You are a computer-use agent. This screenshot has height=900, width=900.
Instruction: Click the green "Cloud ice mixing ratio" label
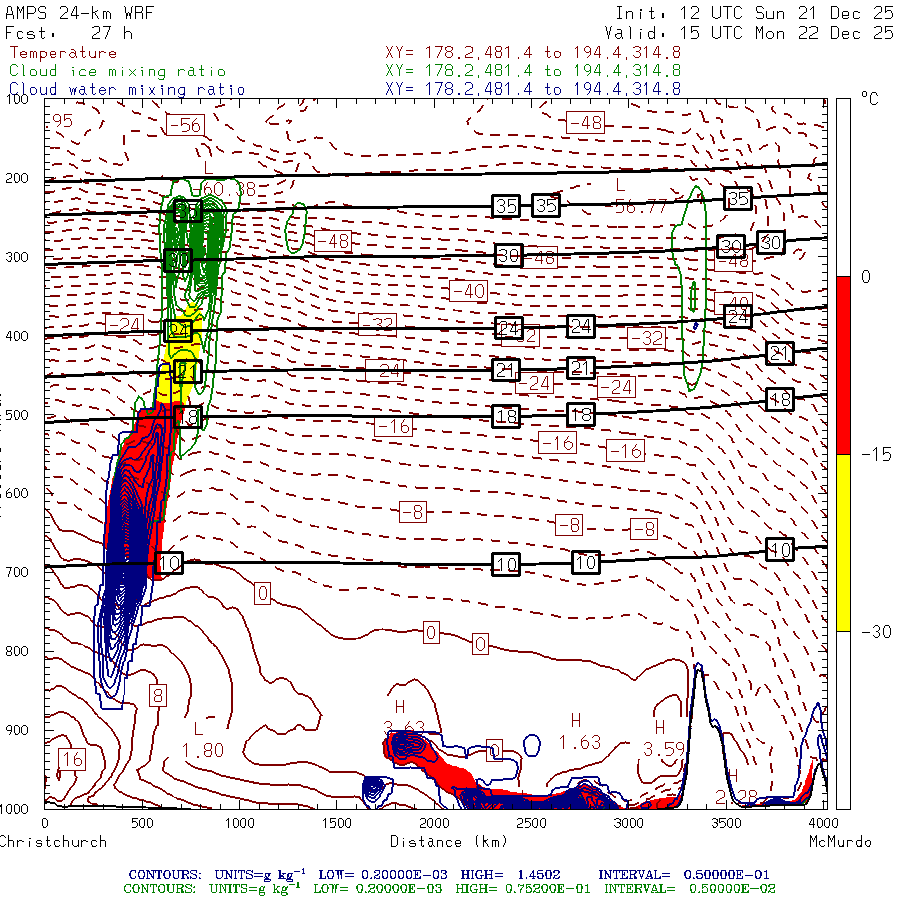[x=118, y=71]
